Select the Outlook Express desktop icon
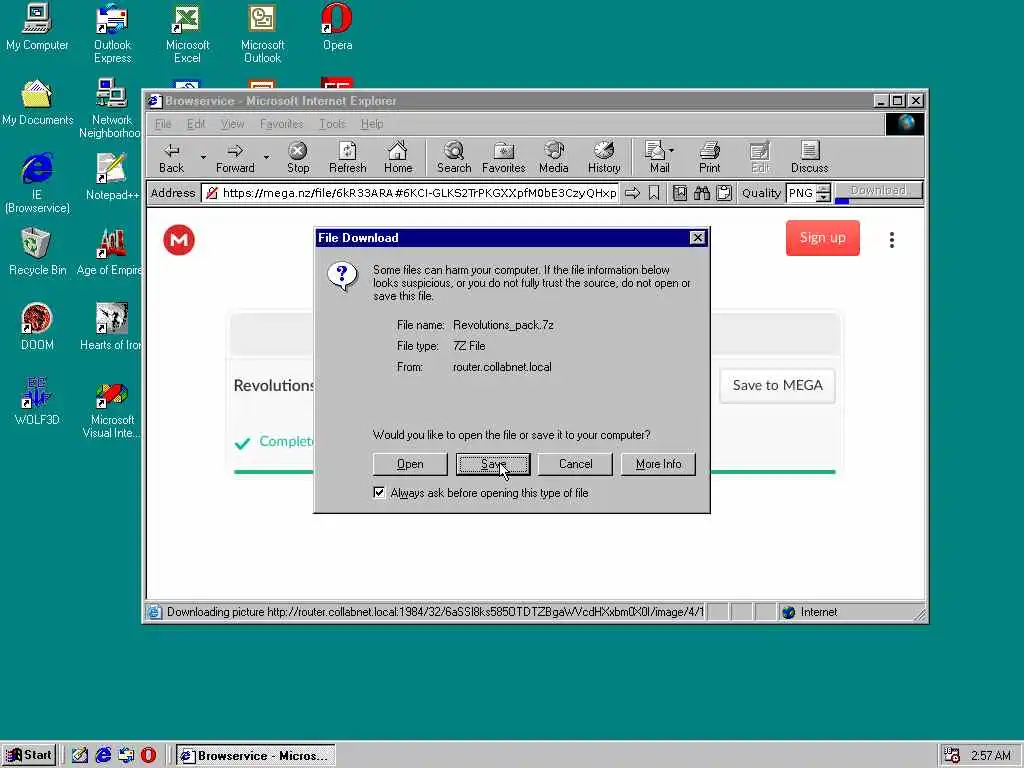 point(112,34)
